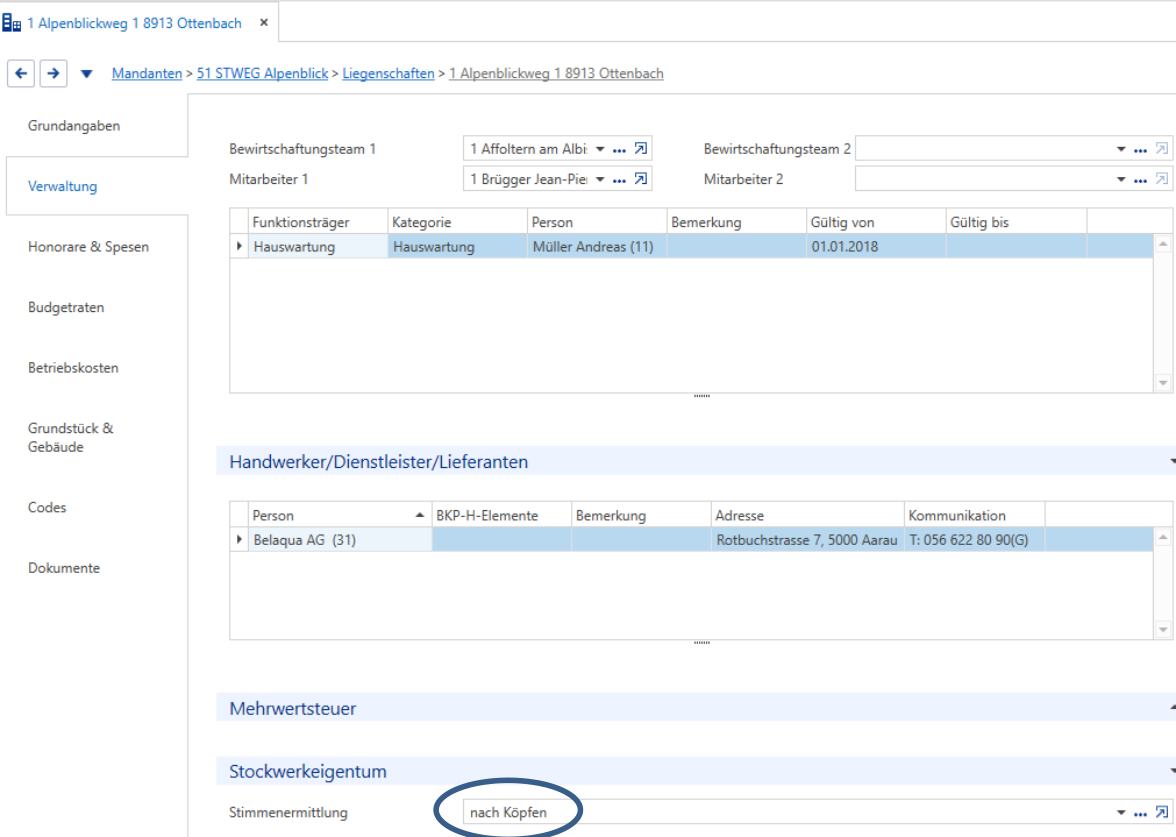Click the Rotbuchstrasse 7, 5000 Aarau address cell
The width and height of the screenshot is (1176, 837).
(x=808, y=540)
